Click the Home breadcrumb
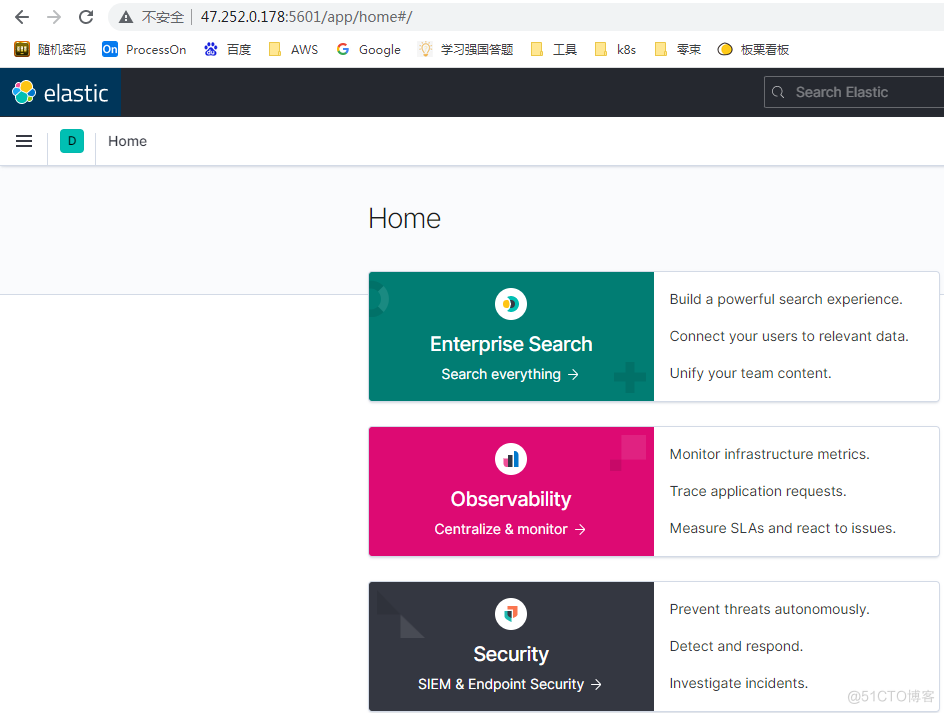Image resolution: width=944 pixels, height=713 pixels. [128, 141]
